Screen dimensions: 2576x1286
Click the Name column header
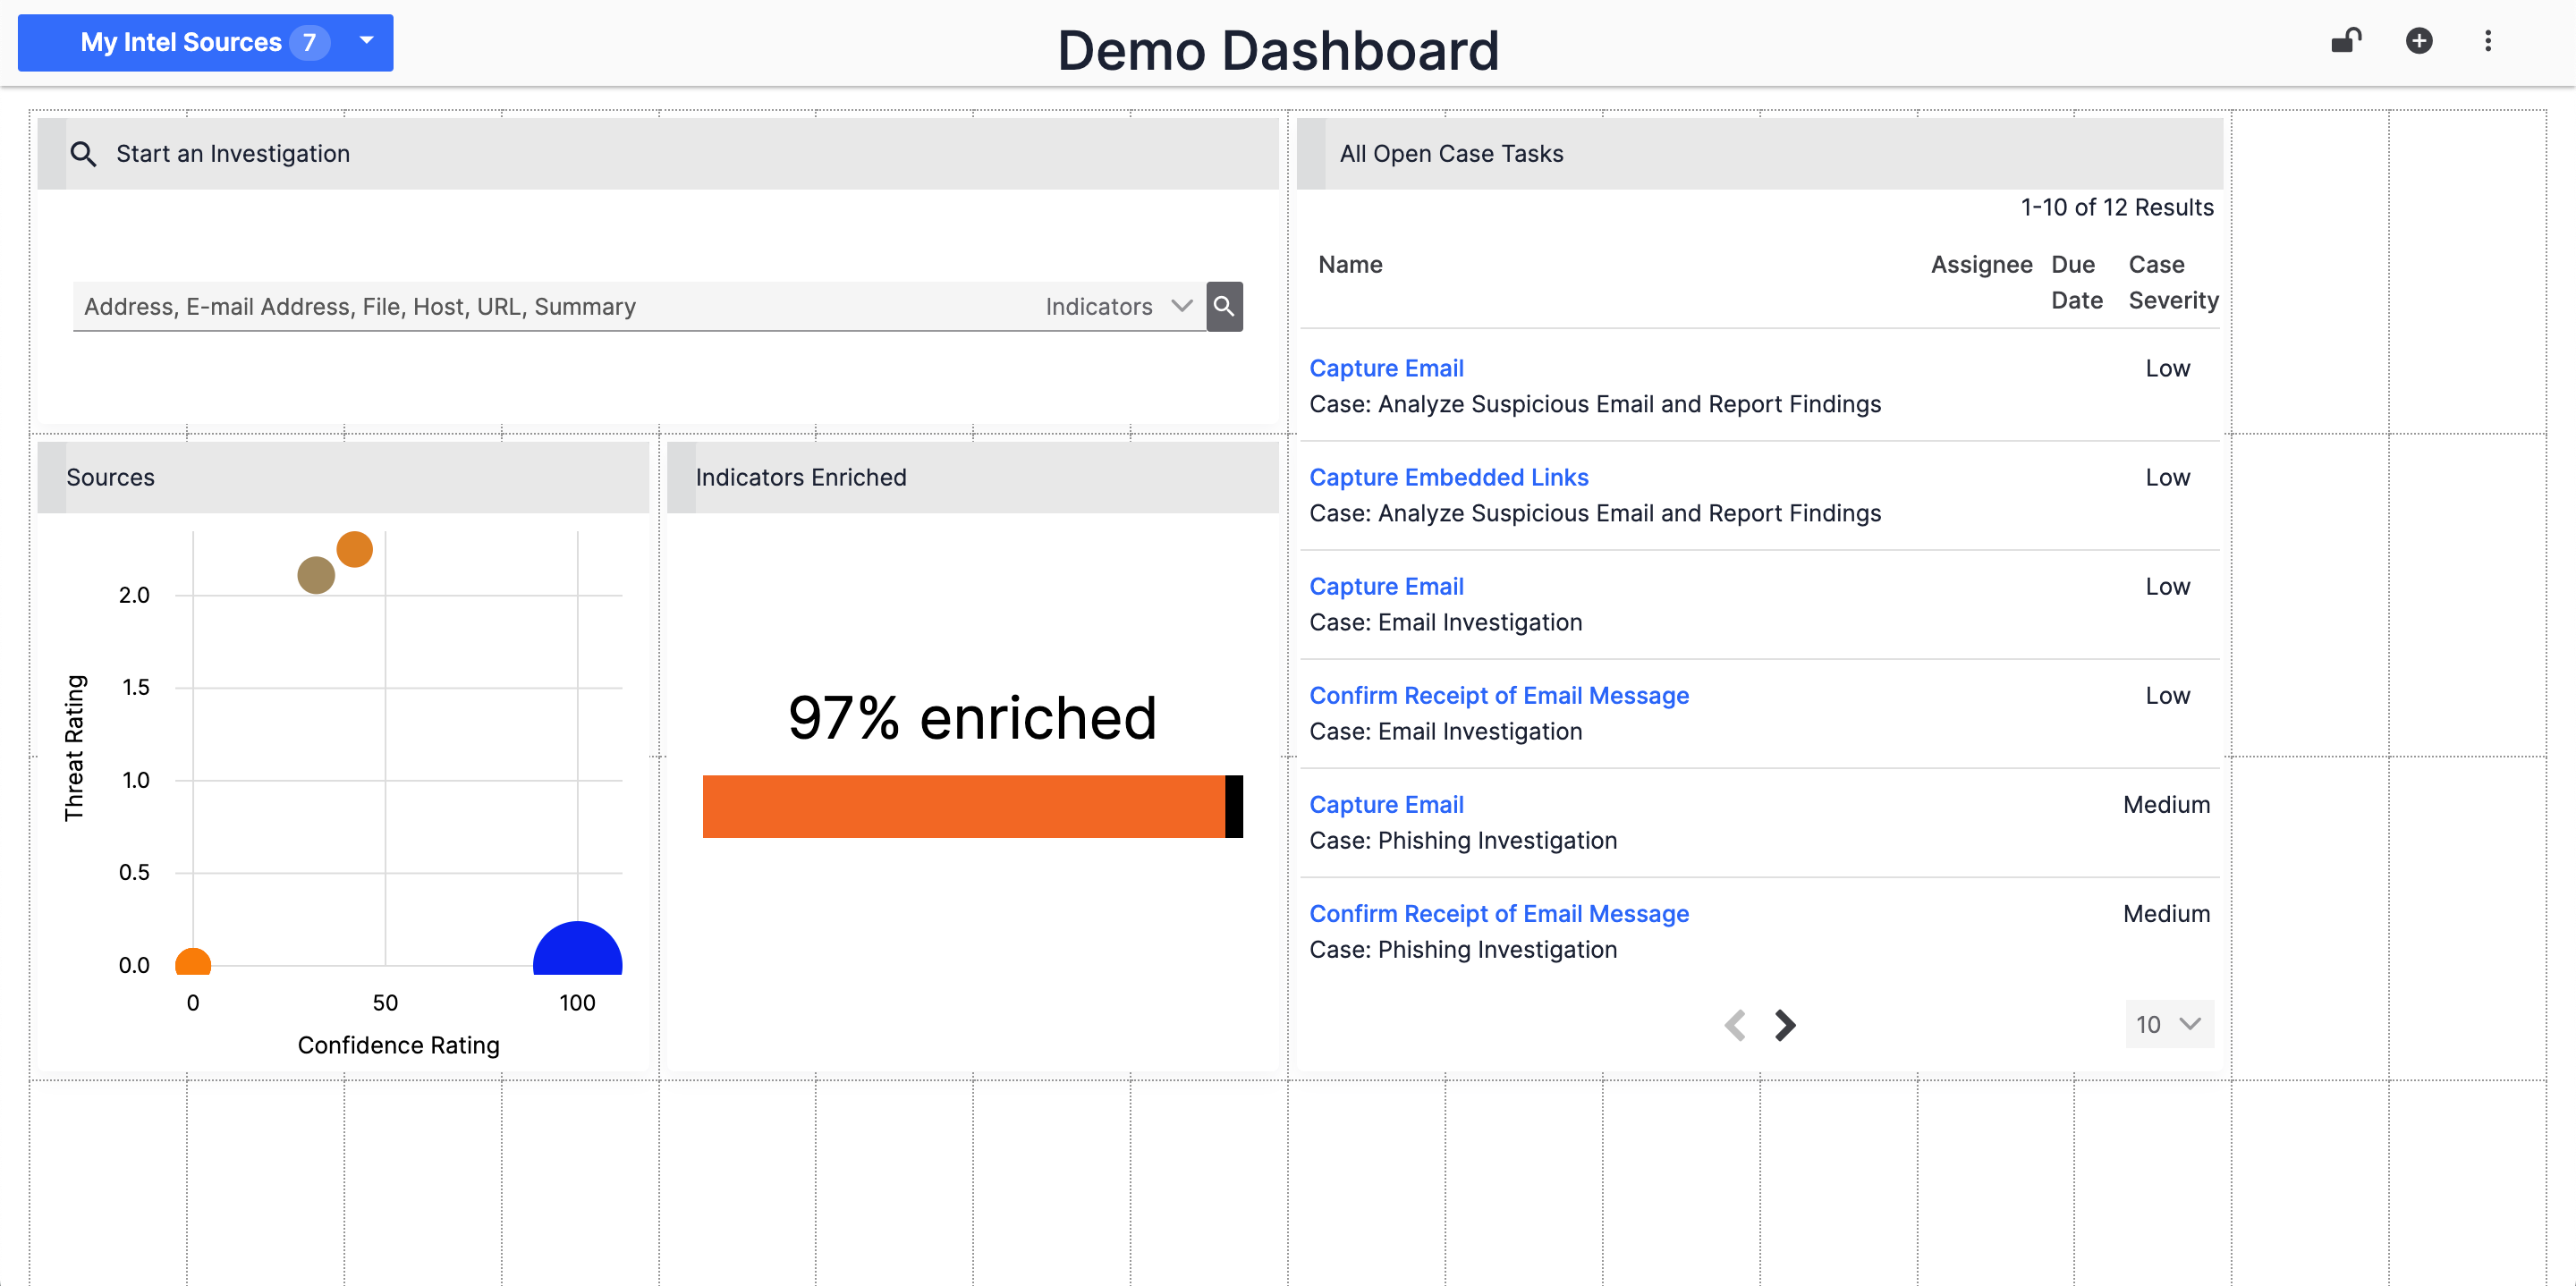pyautogui.click(x=1350, y=264)
